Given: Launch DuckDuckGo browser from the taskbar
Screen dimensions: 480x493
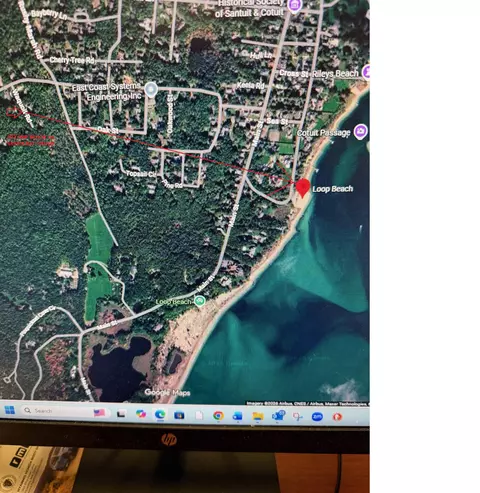Looking at the screenshot, I should click(x=337, y=417).
